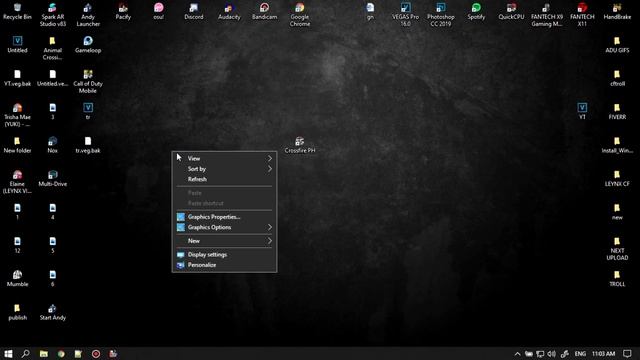Select the gn document icon
The image size is (640, 360).
370,11
